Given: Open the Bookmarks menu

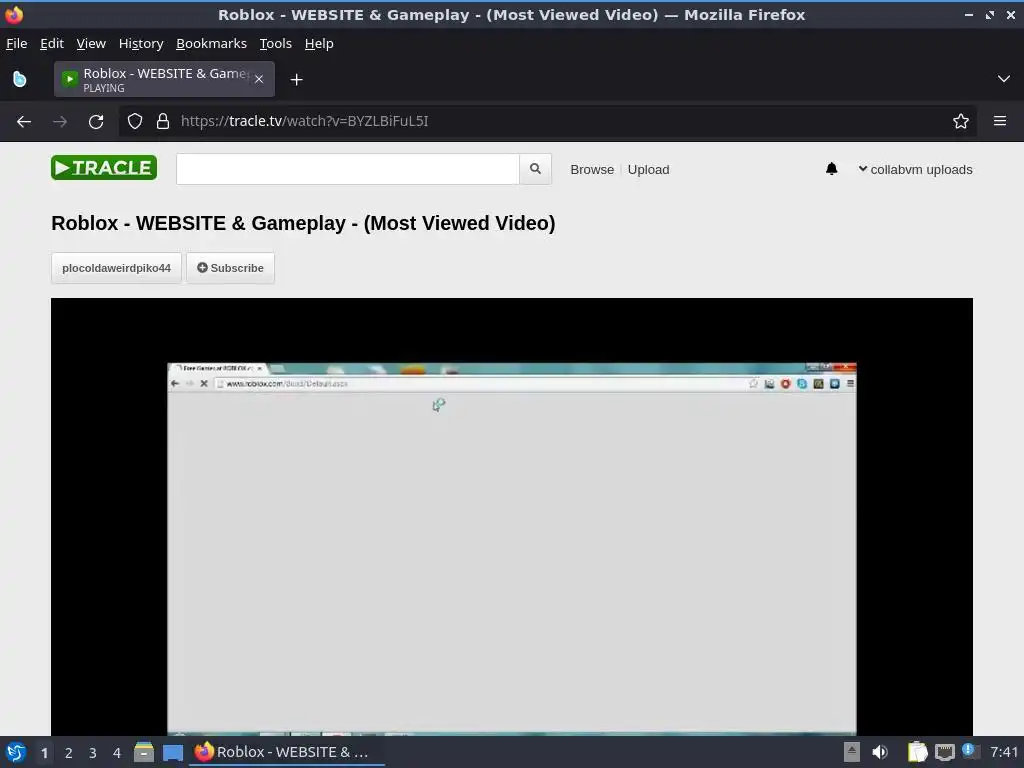Looking at the screenshot, I should 211,44.
